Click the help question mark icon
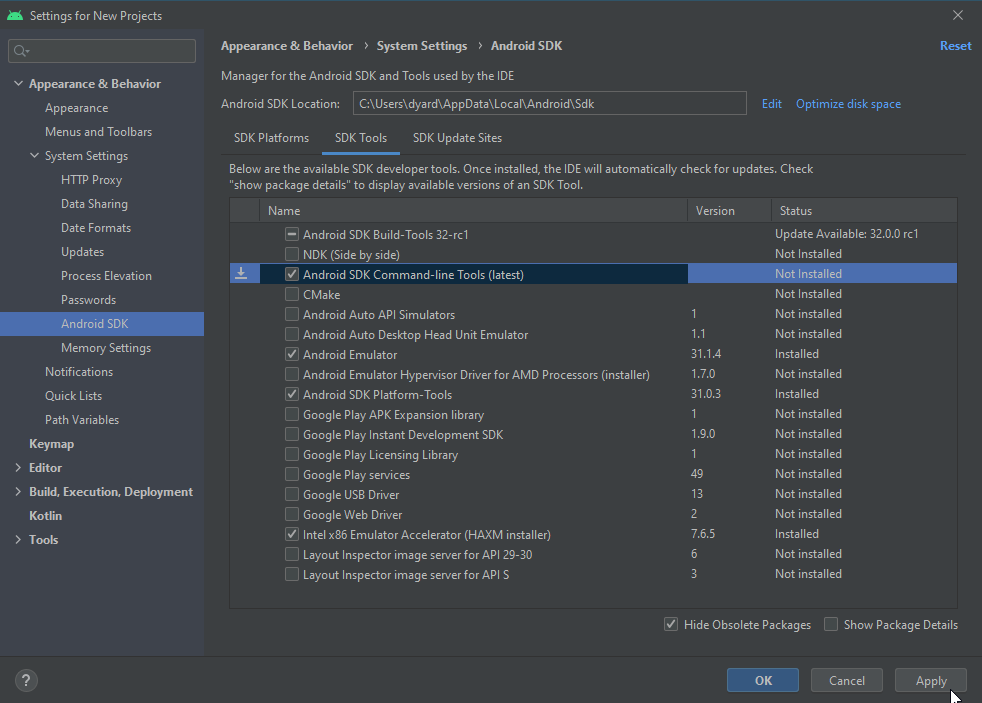 click(x=27, y=681)
